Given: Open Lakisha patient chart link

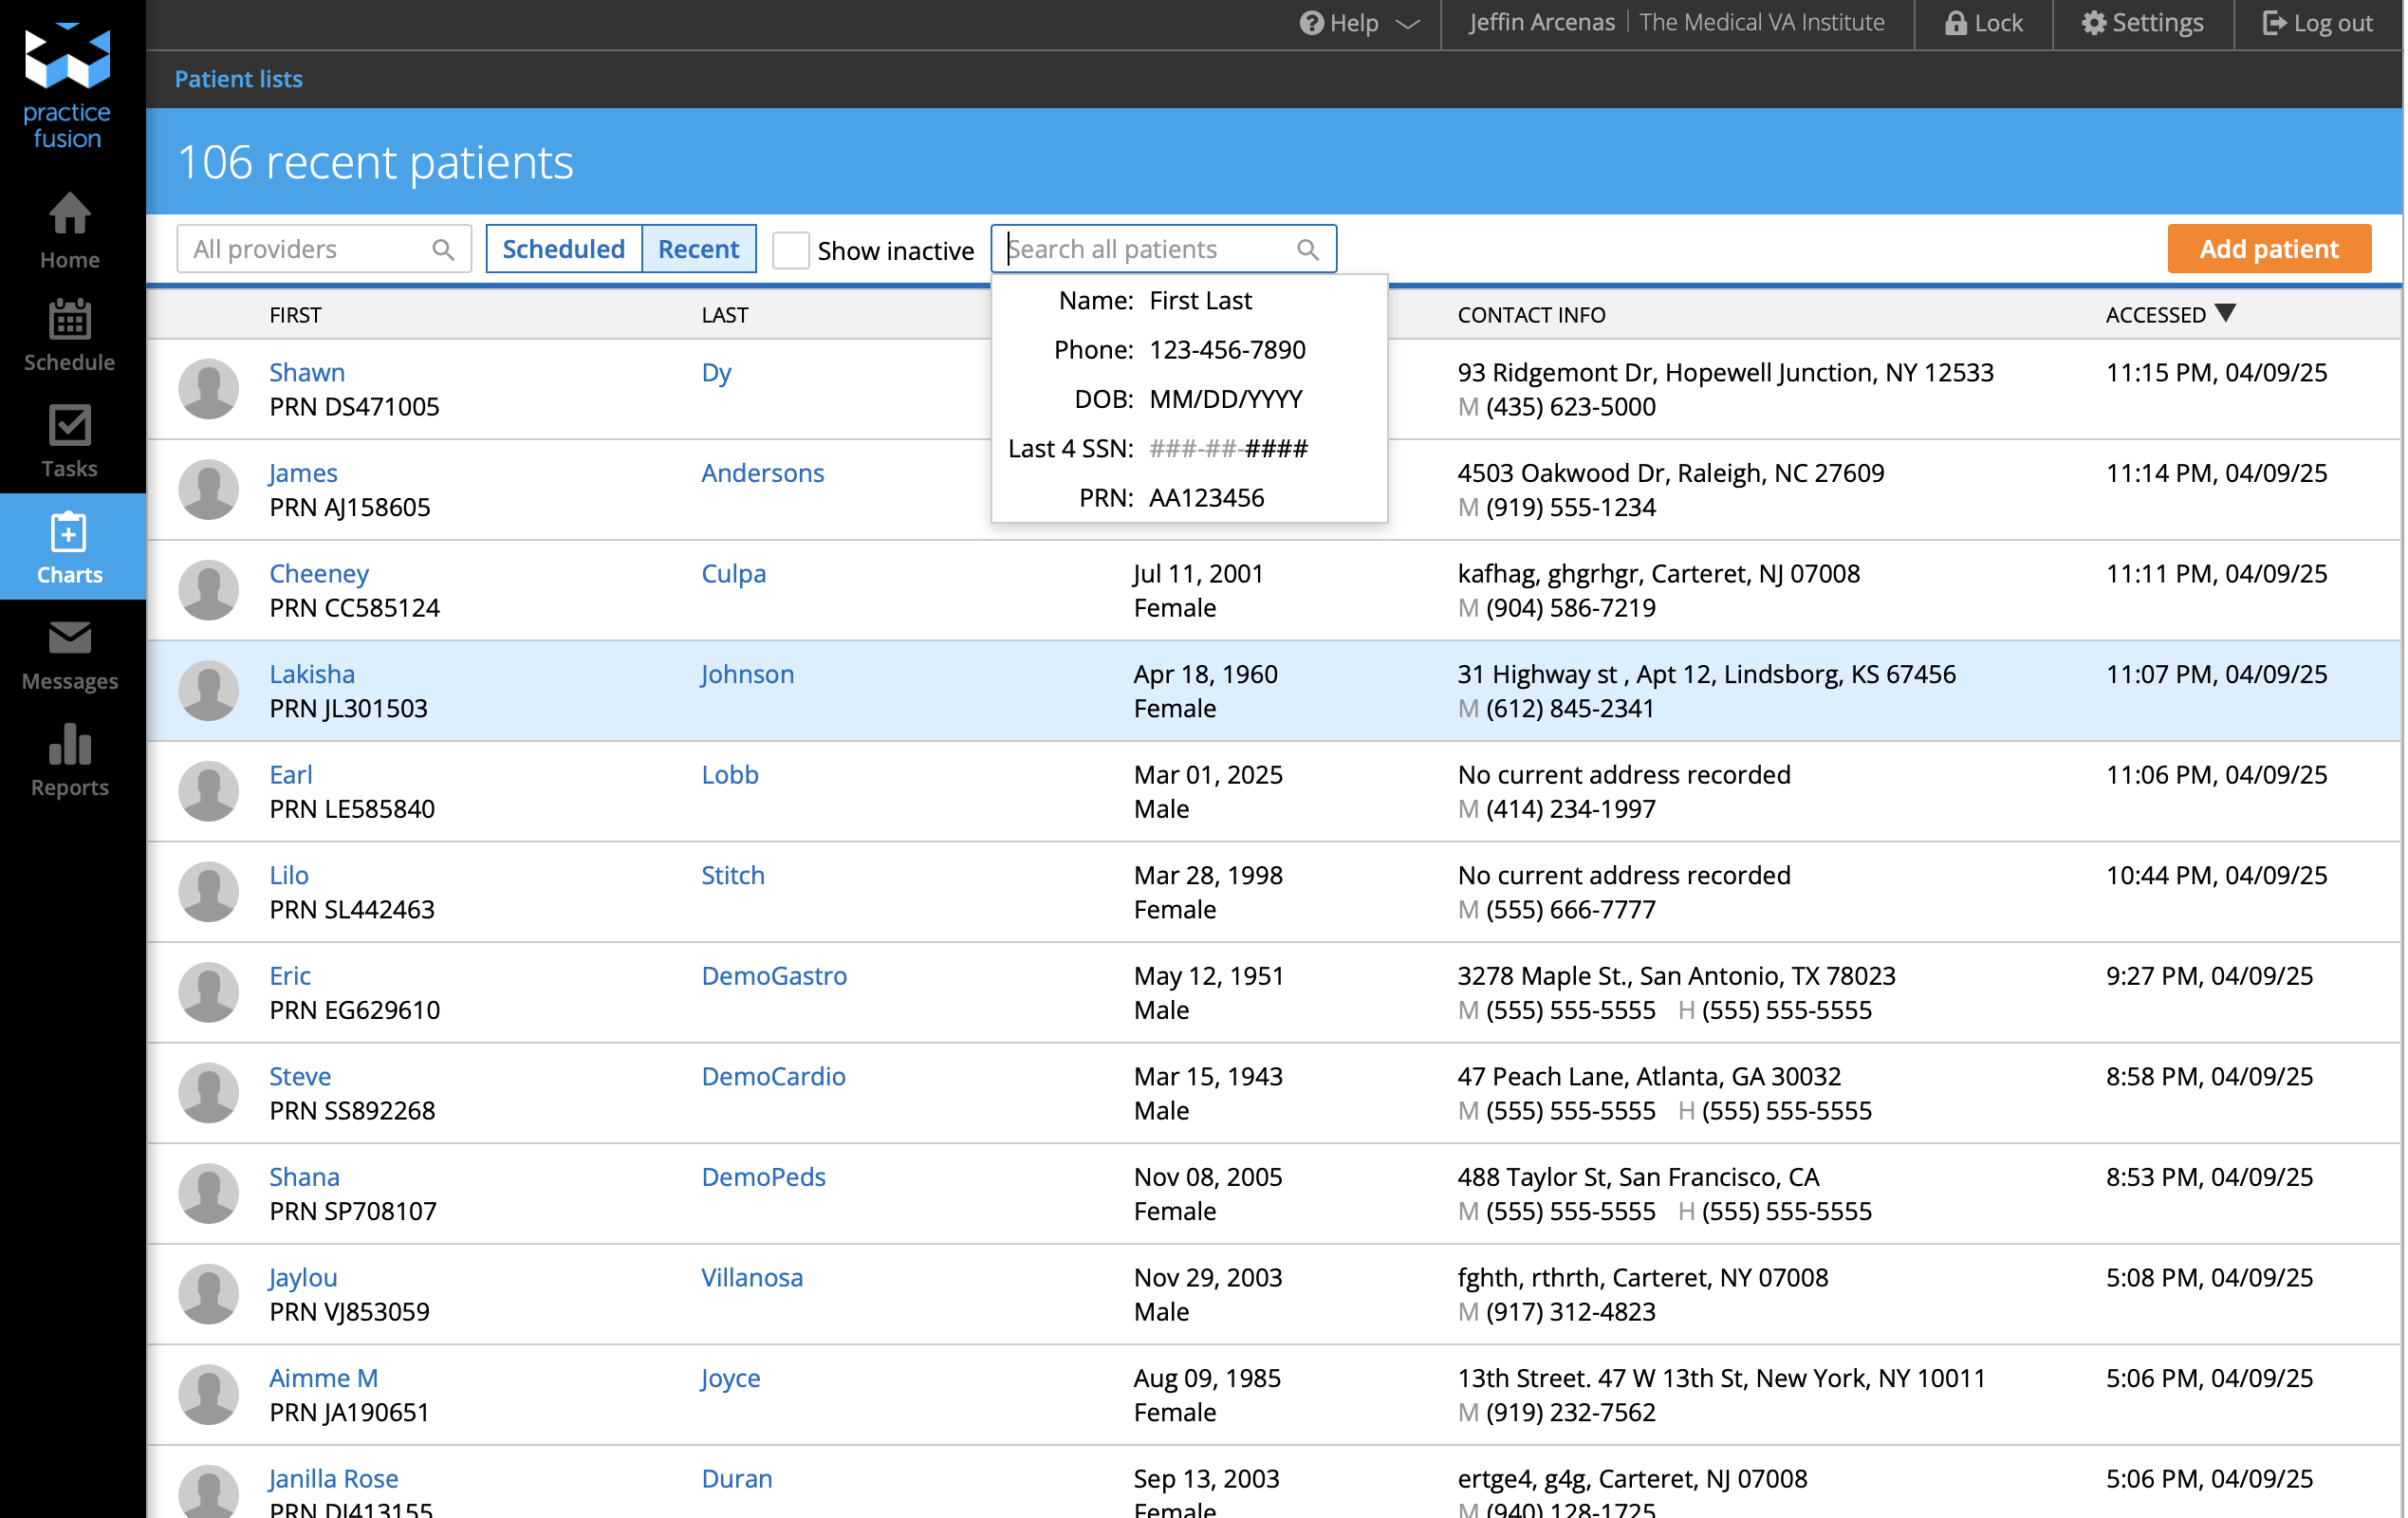Looking at the screenshot, I should (x=311, y=674).
